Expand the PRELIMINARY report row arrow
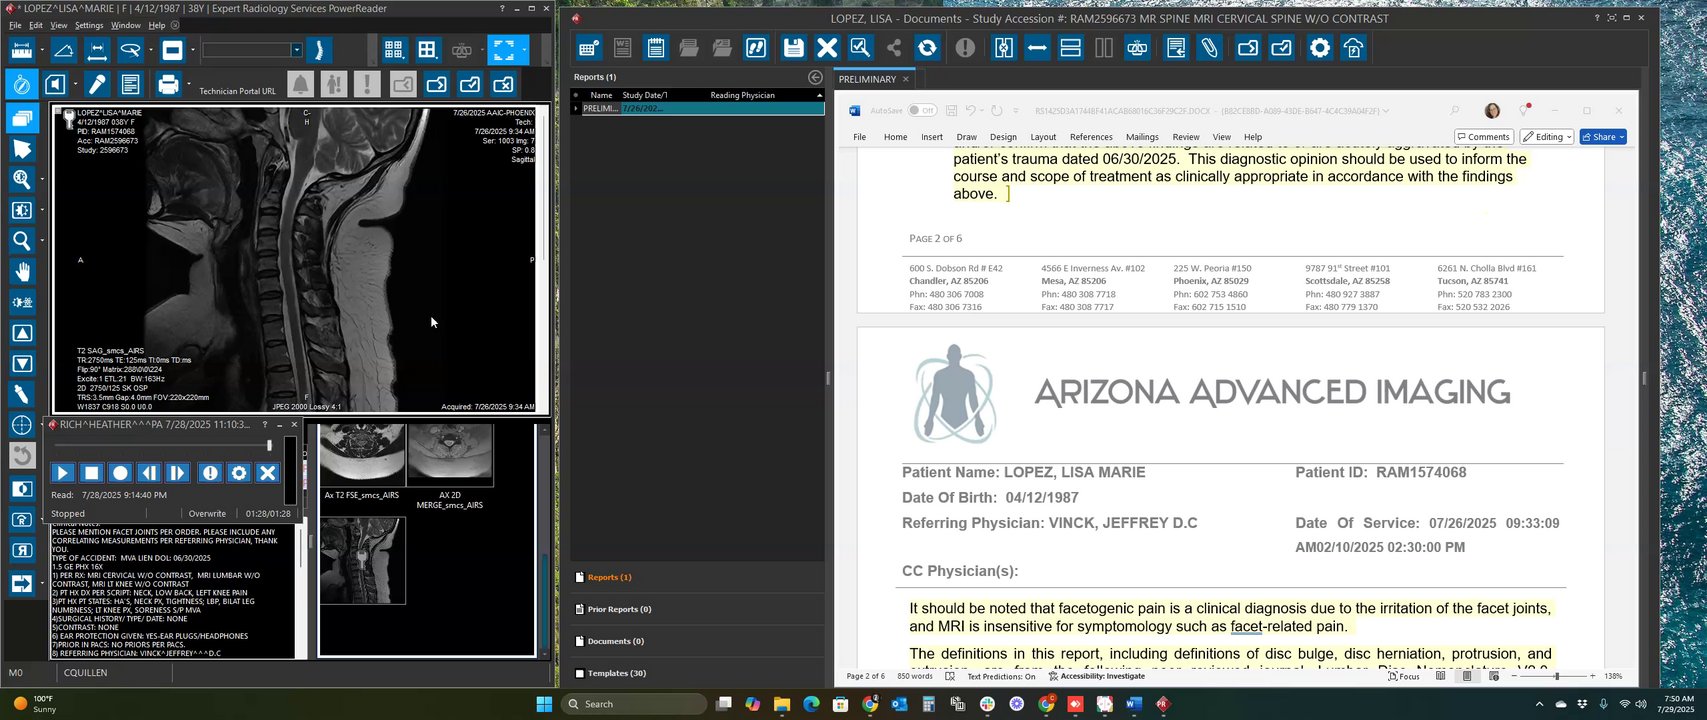Image resolution: width=1707 pixels, height=720 pixels. 575,108
